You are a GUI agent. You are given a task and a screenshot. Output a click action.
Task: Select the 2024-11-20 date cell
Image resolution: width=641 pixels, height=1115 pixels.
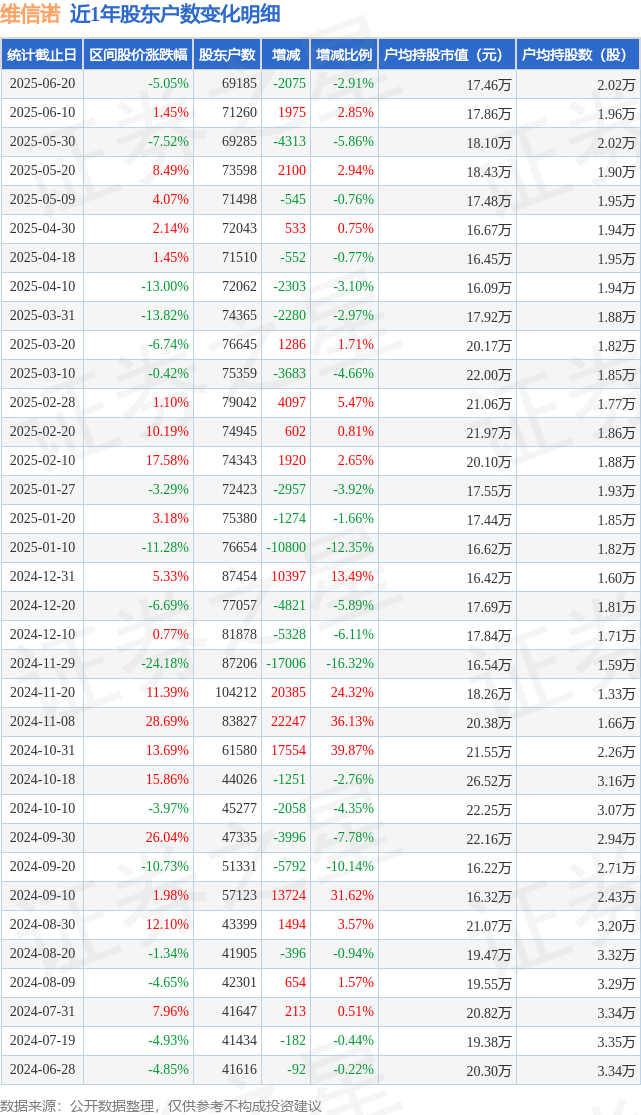point(42,693)
